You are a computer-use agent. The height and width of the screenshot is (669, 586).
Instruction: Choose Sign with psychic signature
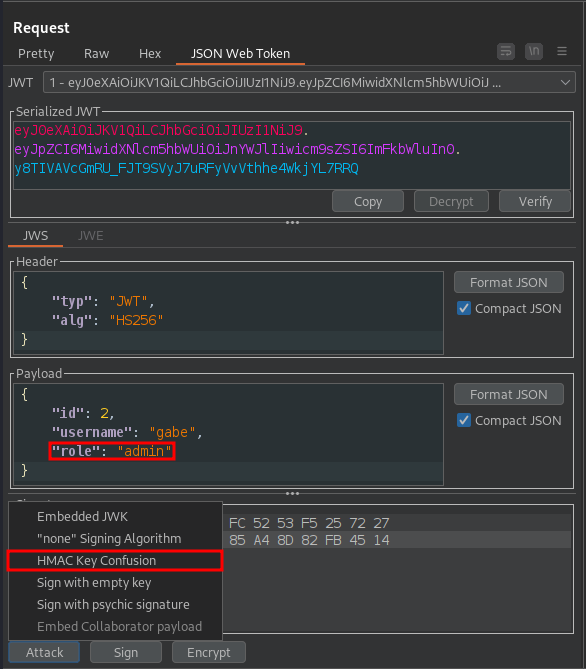tap(115, 605)
